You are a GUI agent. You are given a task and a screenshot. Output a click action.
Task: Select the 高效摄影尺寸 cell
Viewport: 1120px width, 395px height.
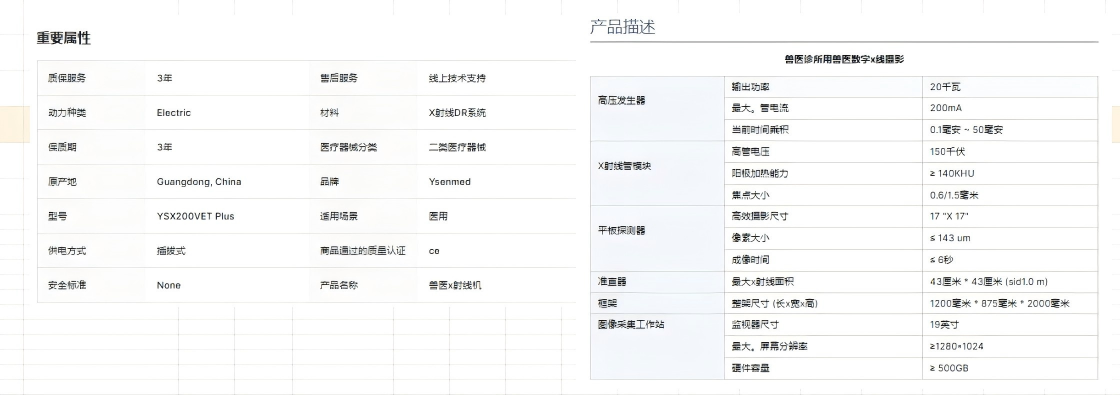[824, 216]
